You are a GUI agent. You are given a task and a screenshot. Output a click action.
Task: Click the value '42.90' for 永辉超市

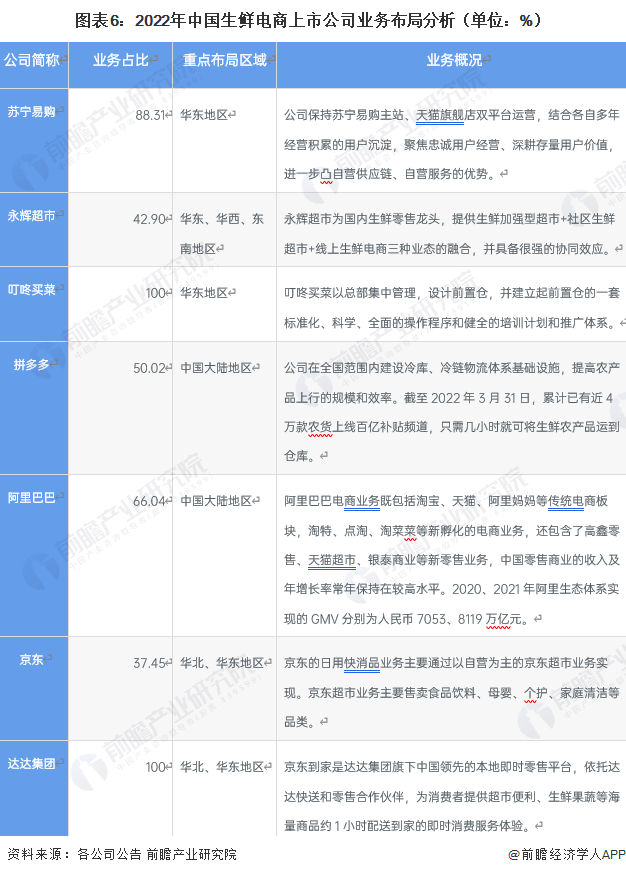click(x=149, y=219)
